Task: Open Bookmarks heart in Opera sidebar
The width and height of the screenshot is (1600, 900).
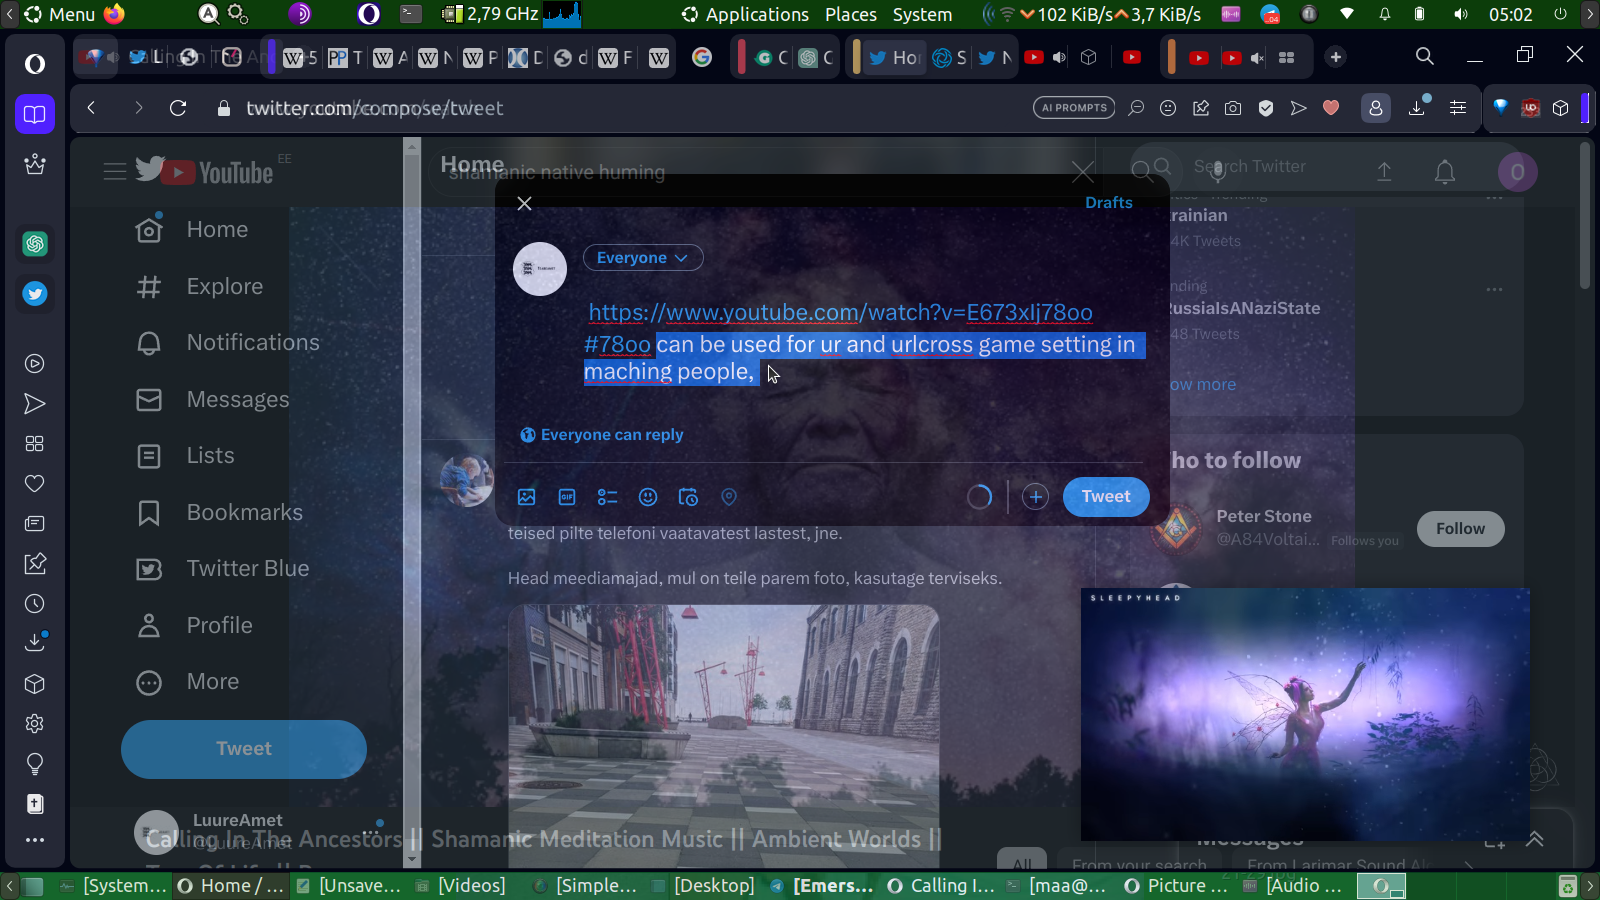Action: coord(35,484)
